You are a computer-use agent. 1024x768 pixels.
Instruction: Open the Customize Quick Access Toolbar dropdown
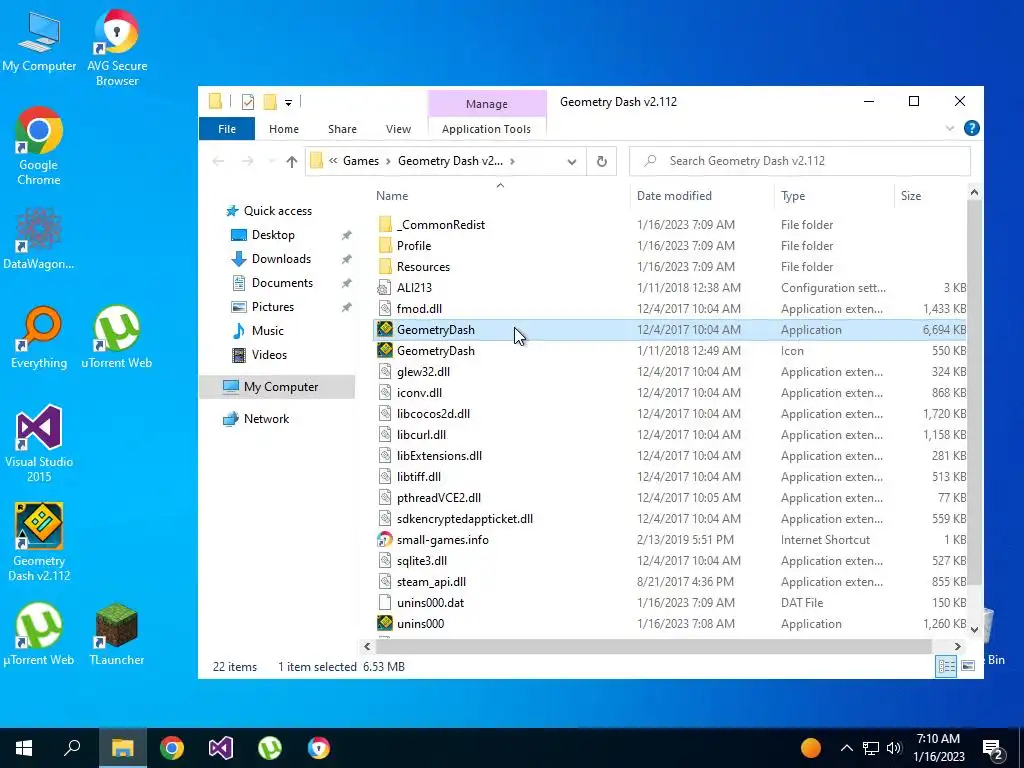point(288,103)
